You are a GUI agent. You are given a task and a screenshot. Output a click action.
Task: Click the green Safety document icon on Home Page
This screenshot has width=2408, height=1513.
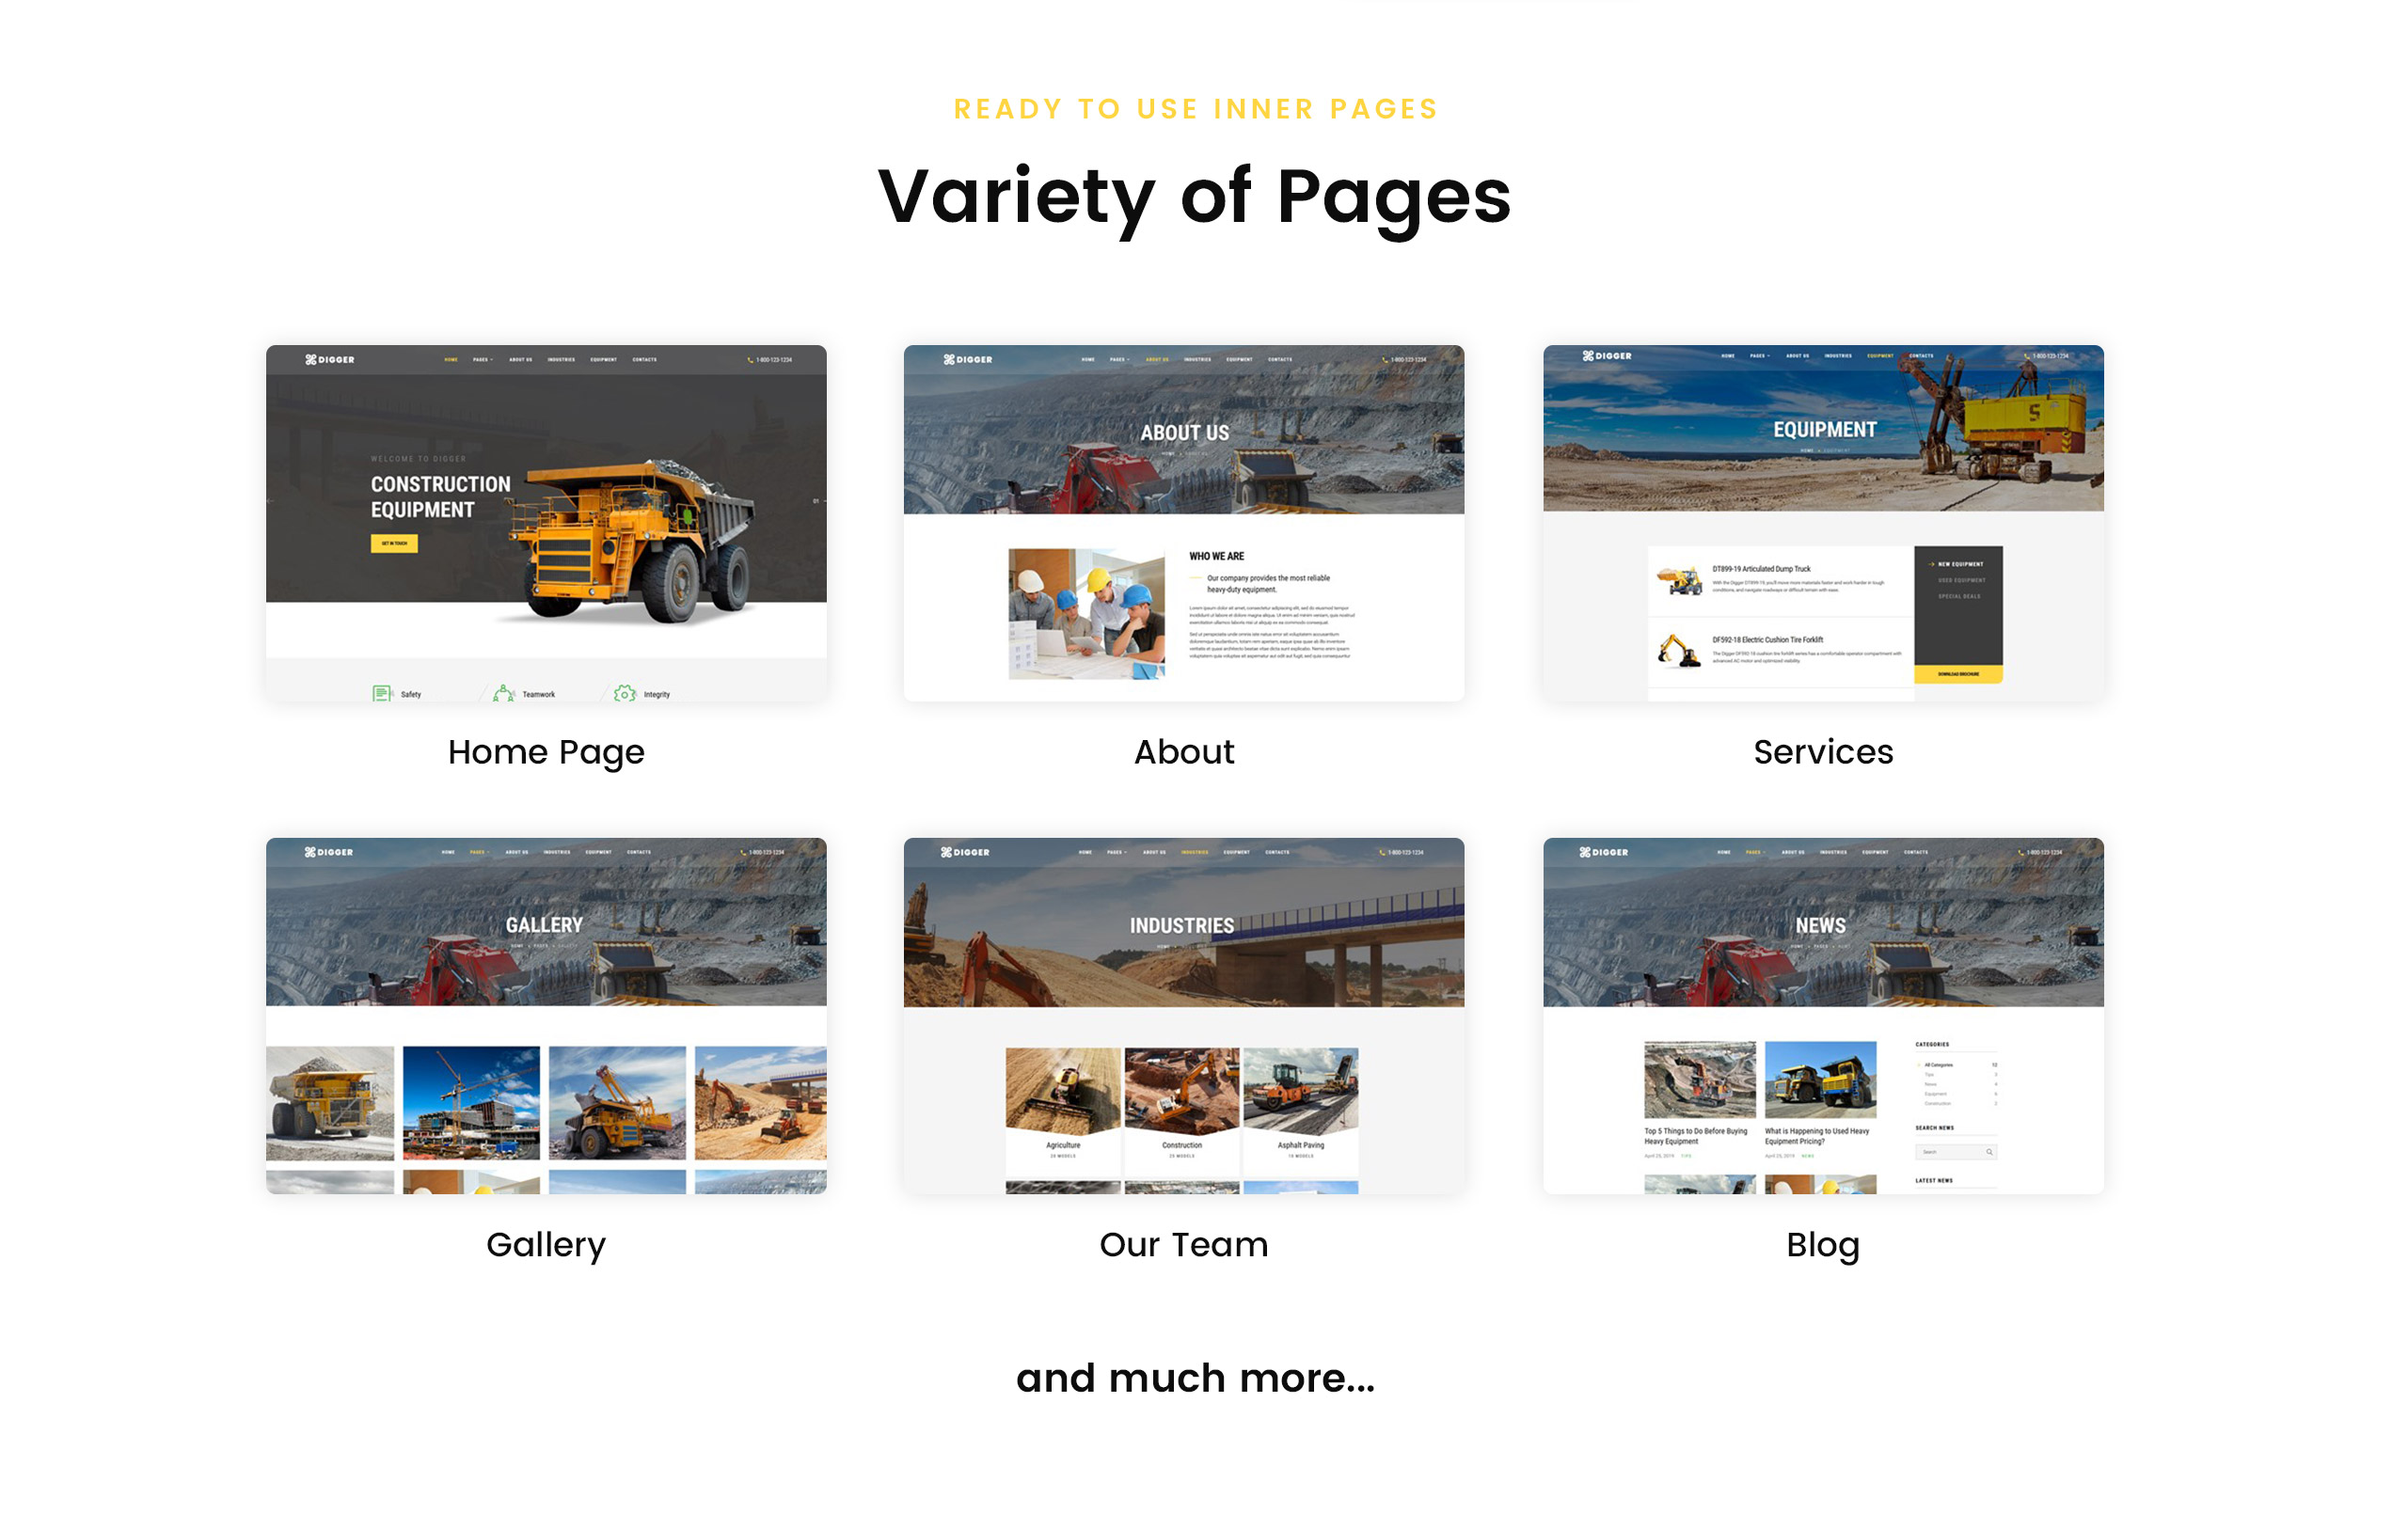tap(382, 693)
